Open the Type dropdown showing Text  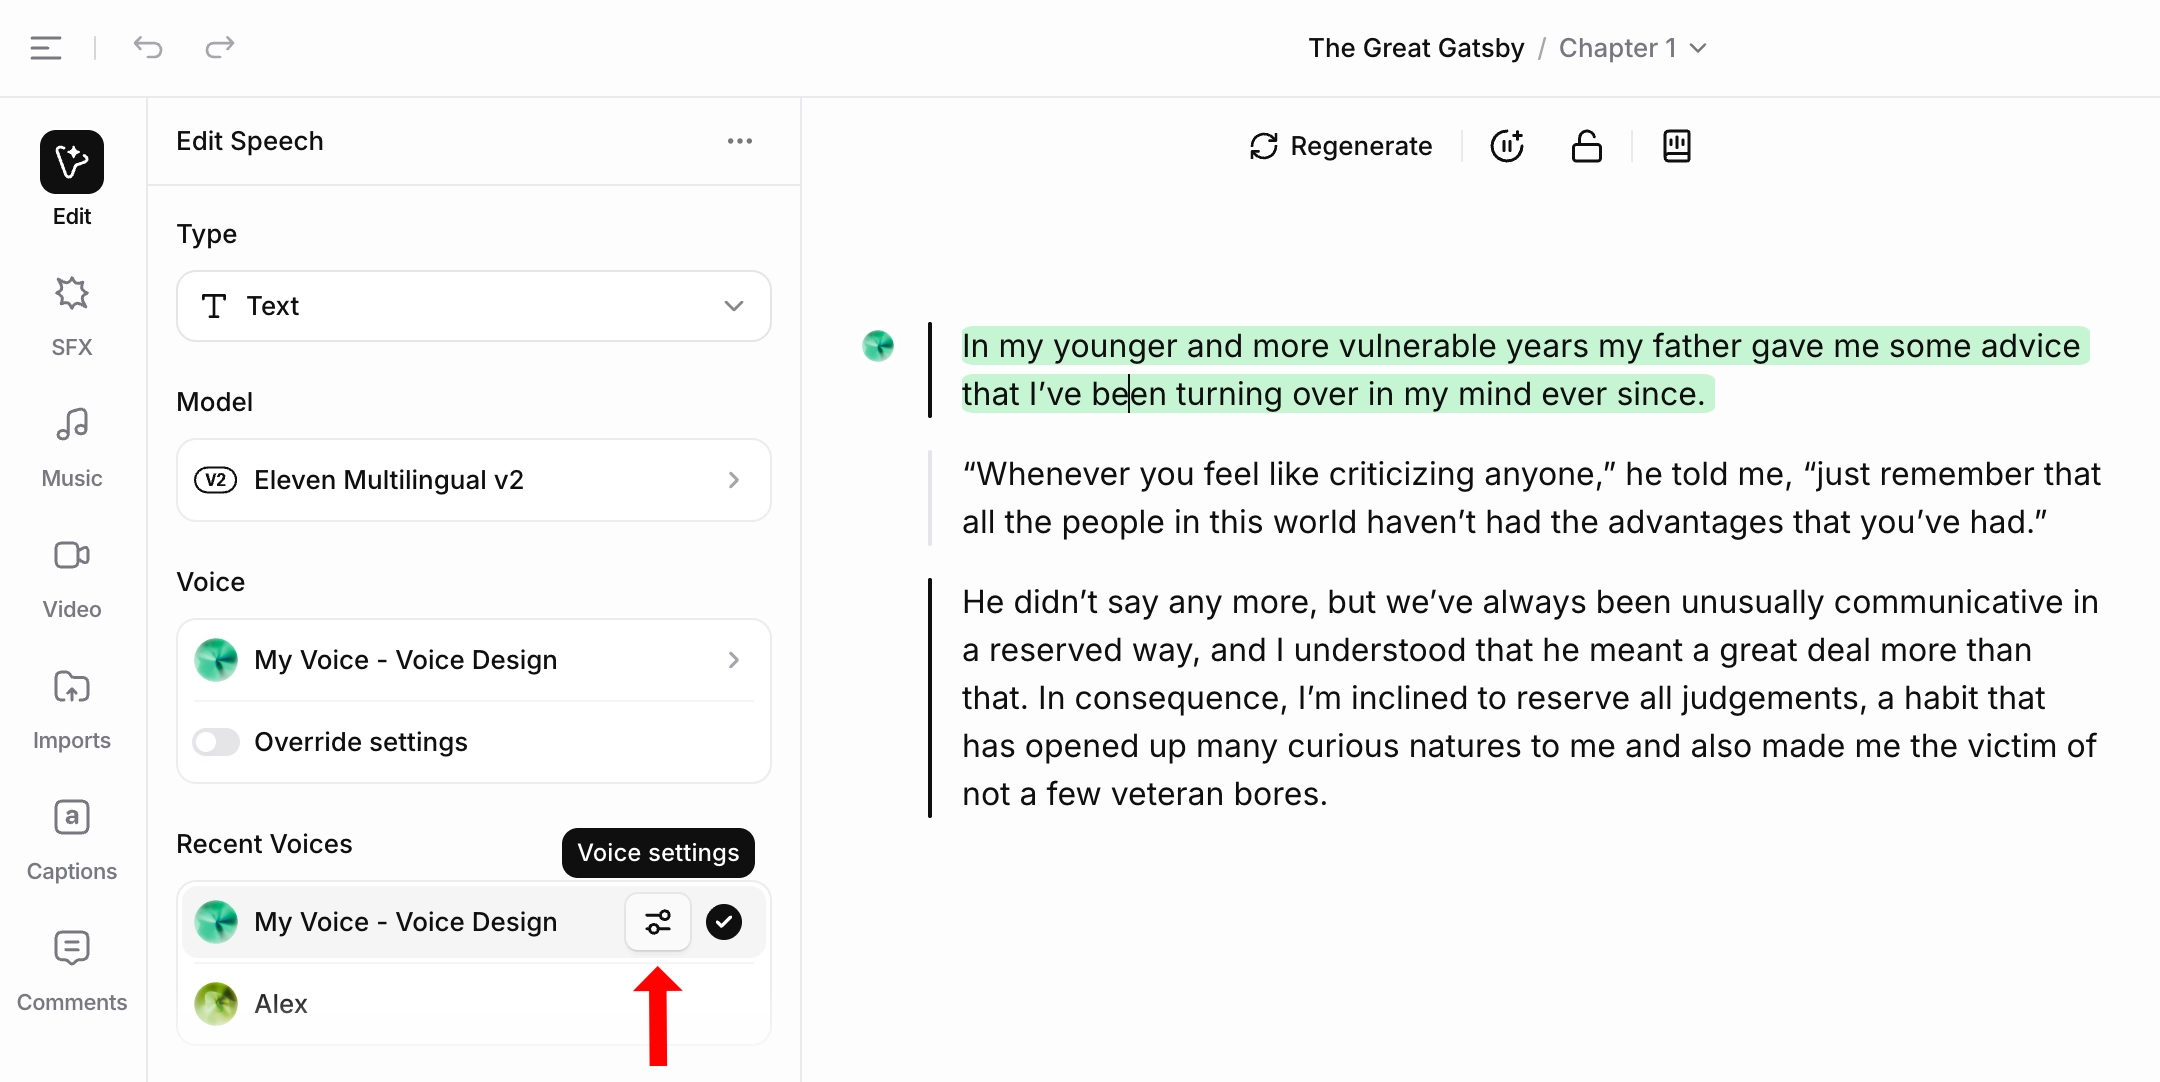473,306
